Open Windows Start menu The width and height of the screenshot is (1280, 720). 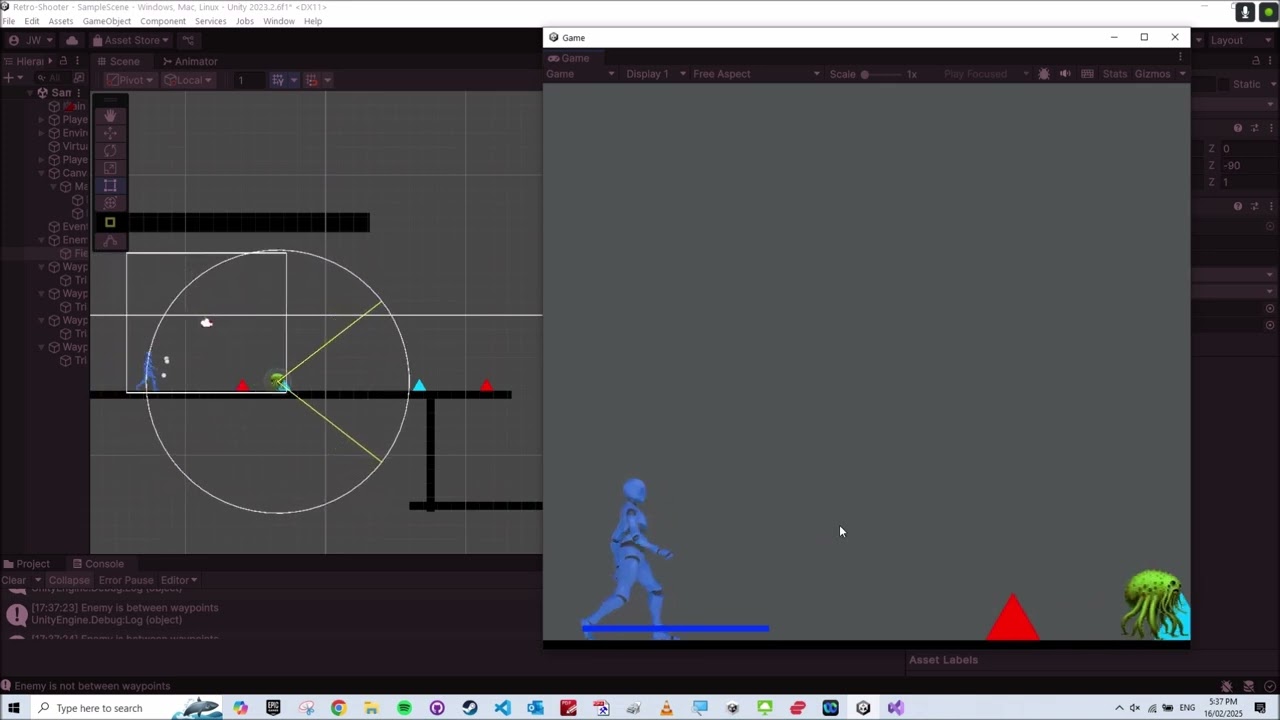tap(14, 708)
